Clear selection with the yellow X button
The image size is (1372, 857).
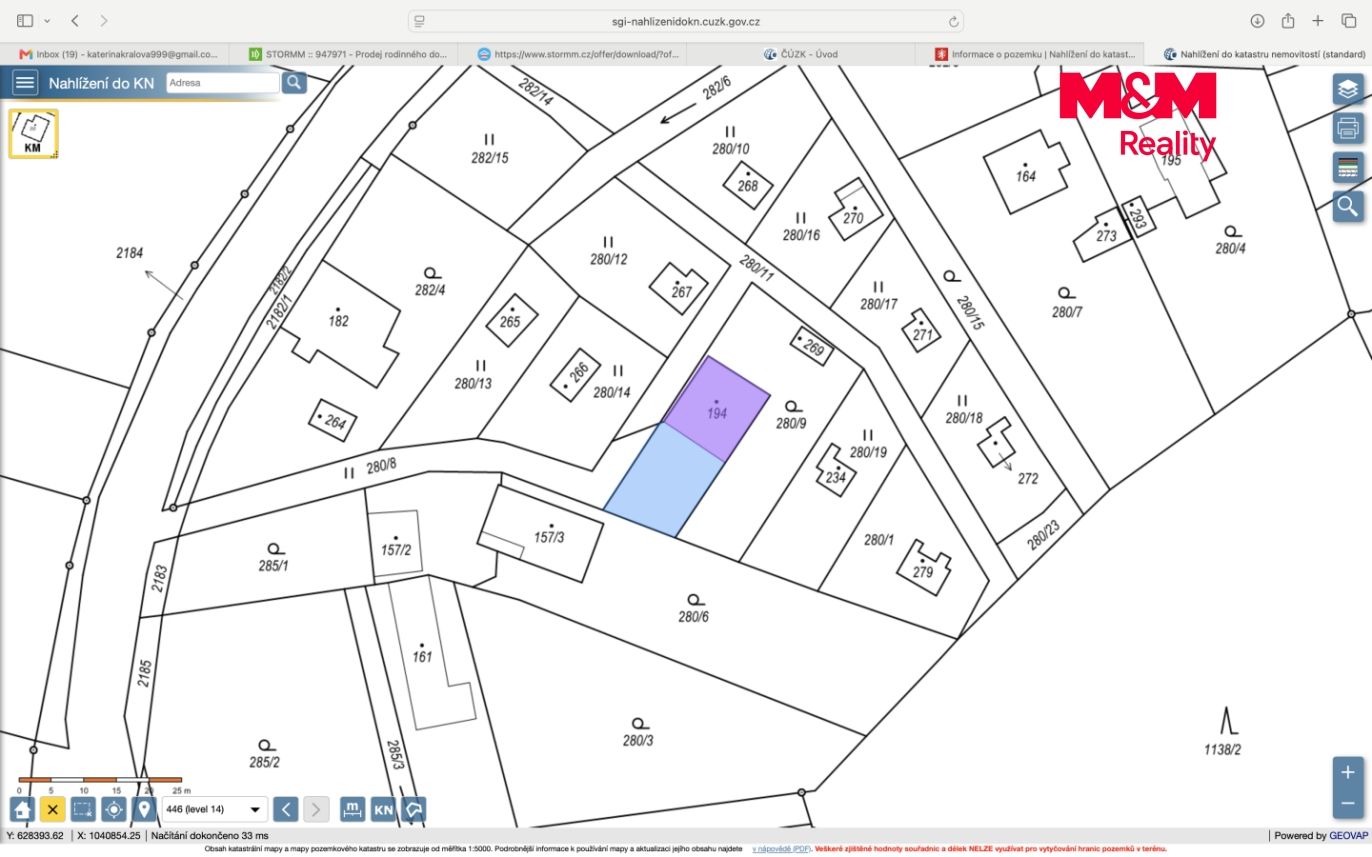tap(53, 809)
